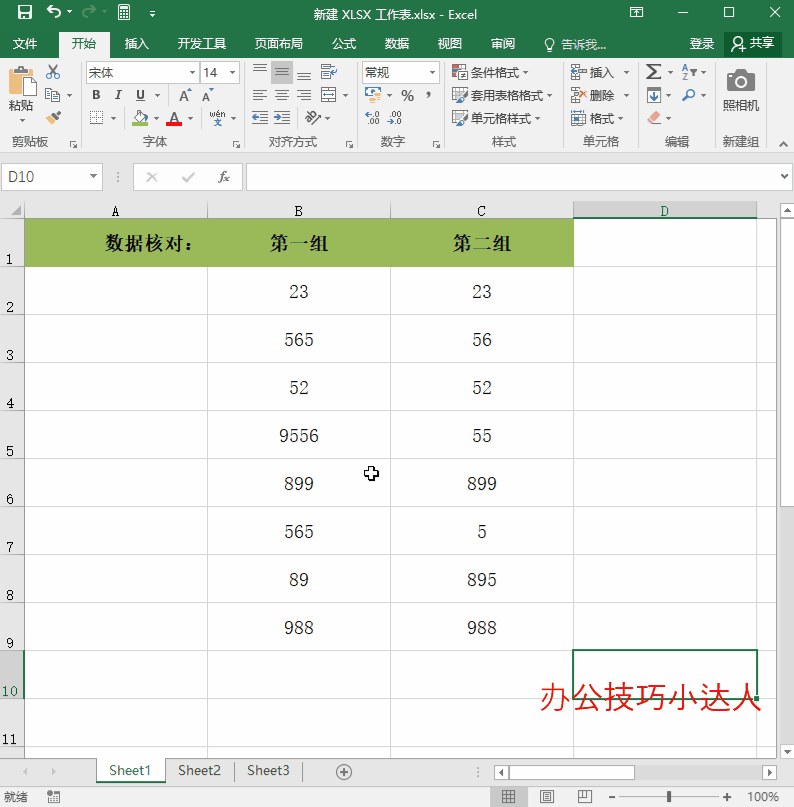Click inside the formula bar input field
794x807 pixels.
(x=510, y=177)
